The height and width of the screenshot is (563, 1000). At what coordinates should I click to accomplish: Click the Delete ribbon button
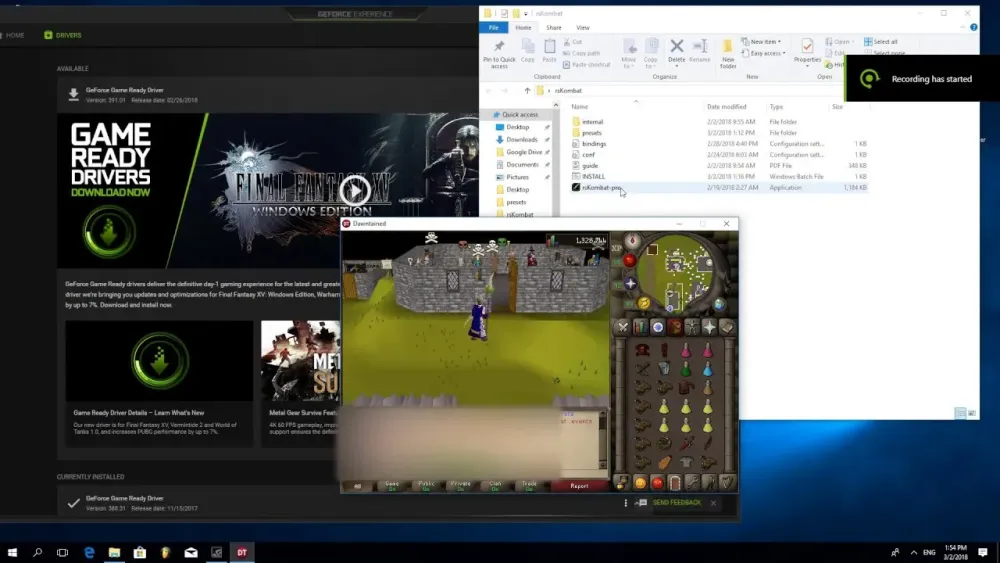tap(677, 51)
